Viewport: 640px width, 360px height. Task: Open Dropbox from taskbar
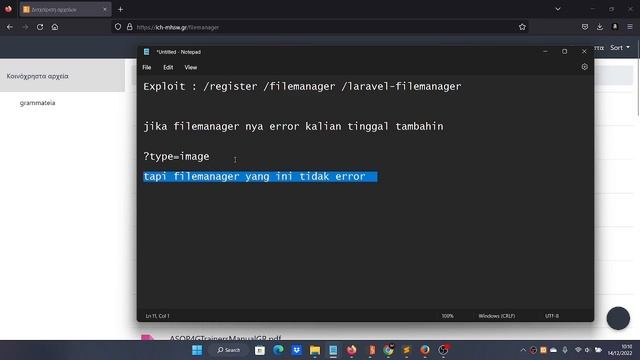[x=297, y=350]
